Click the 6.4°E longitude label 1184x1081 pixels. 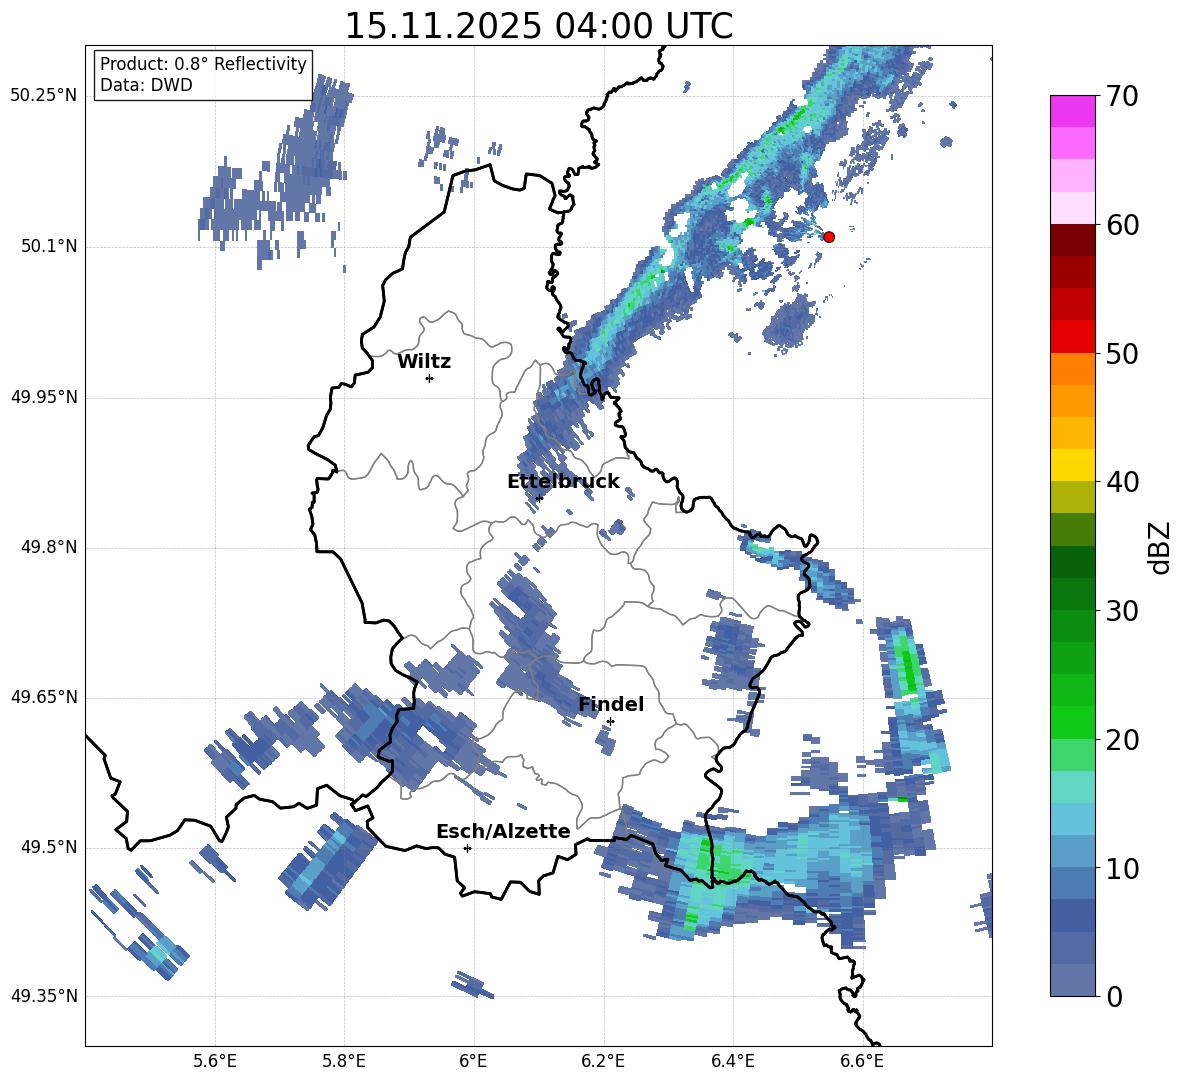(x=732, y=1061)
